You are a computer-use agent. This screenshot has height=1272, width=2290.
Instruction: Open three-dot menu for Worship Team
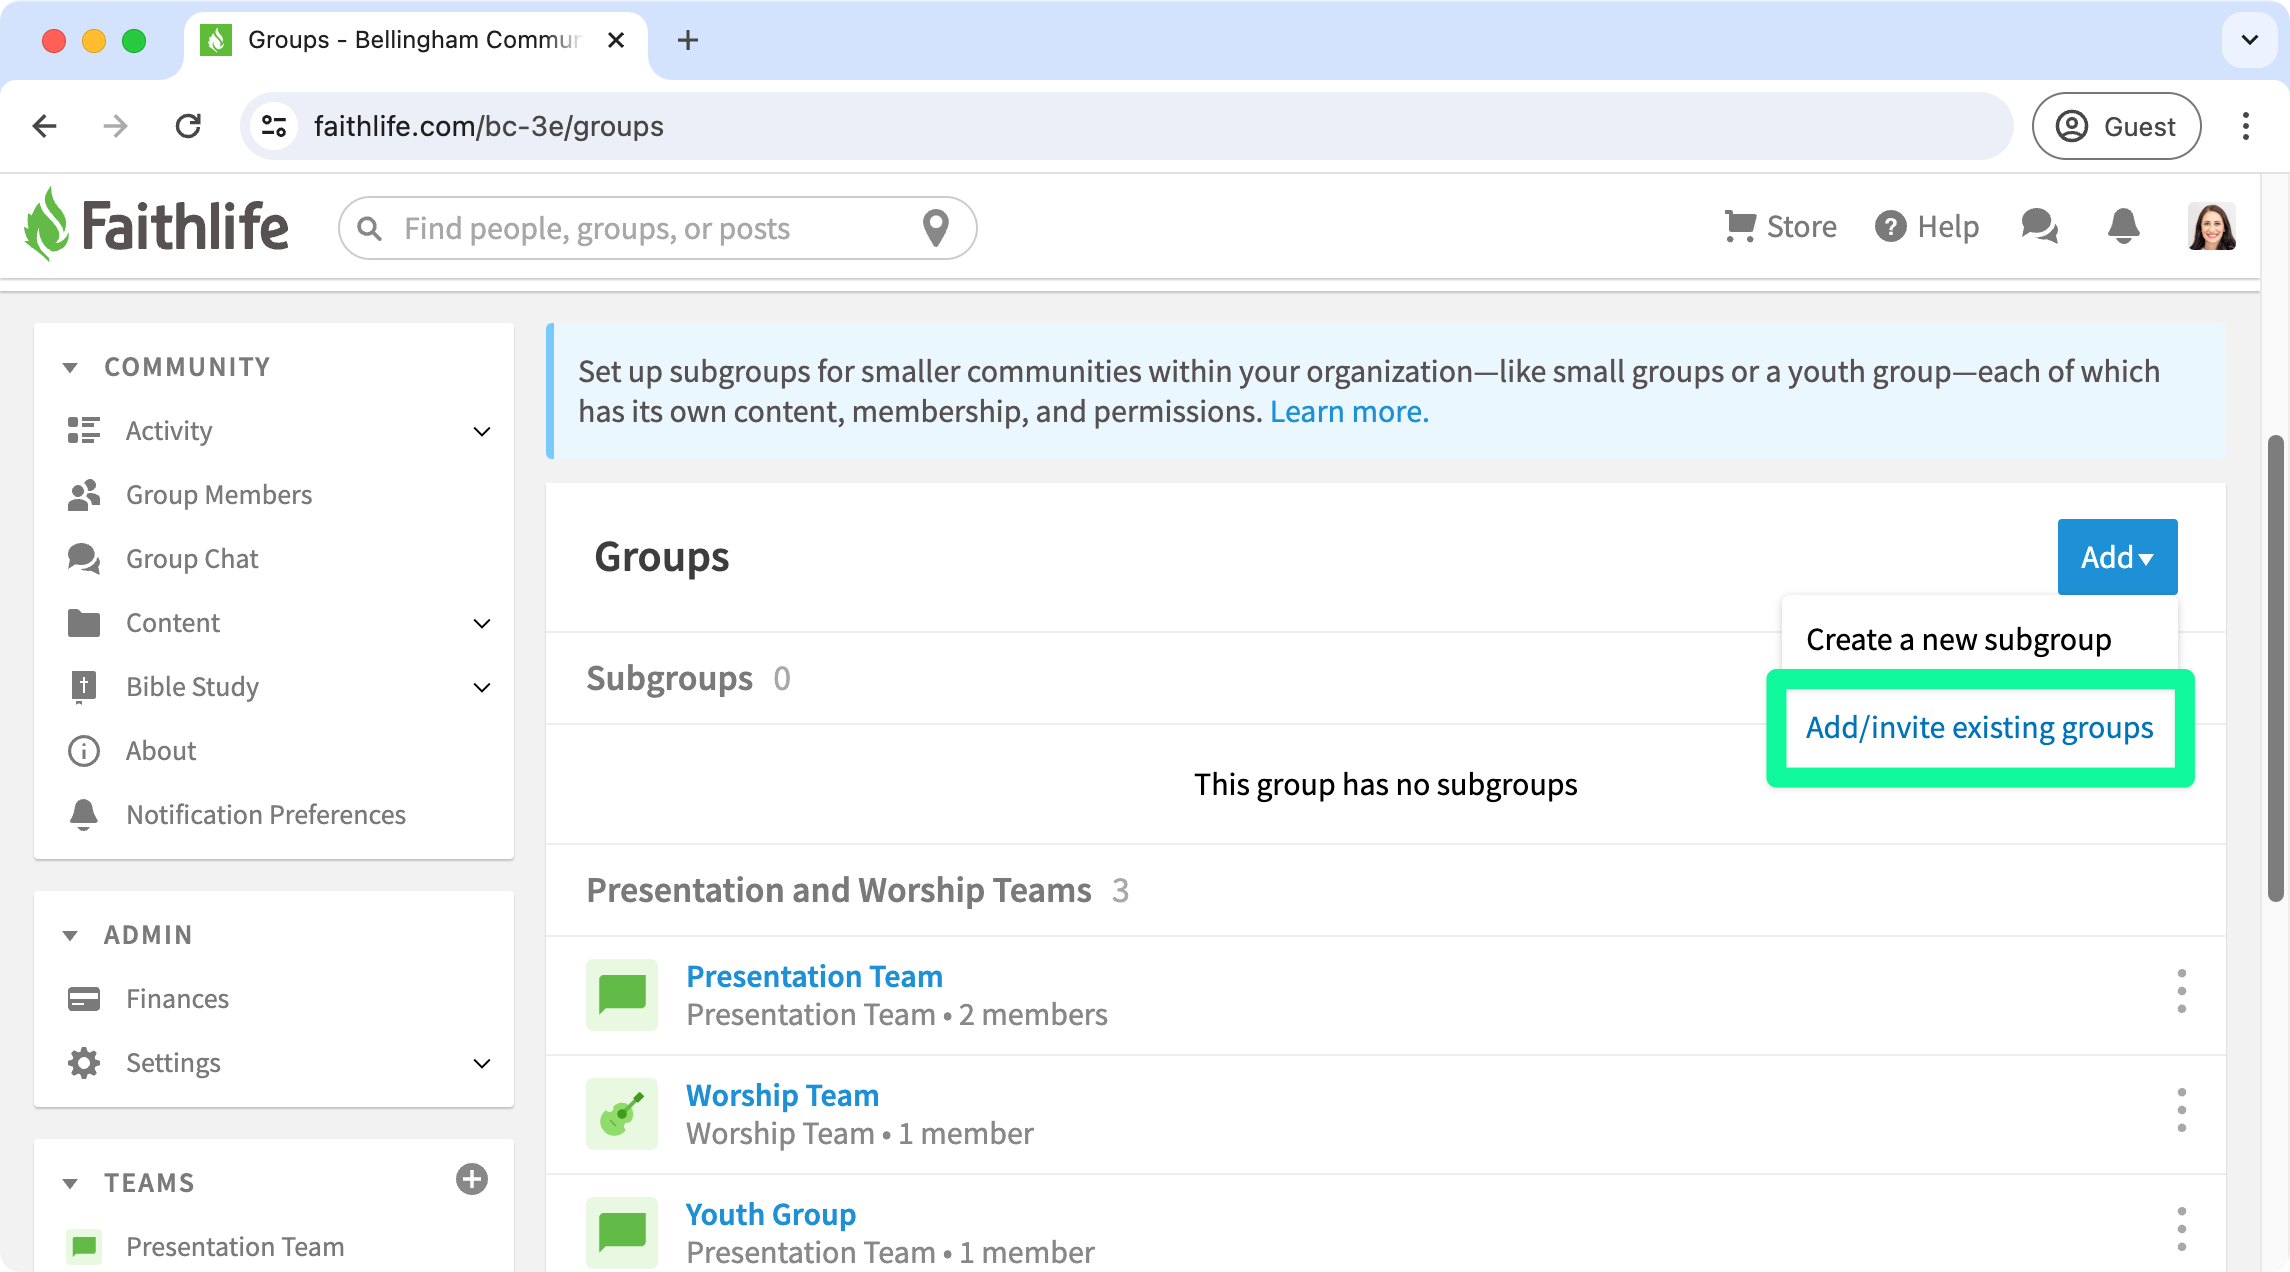click(x=2181, y=1110)
